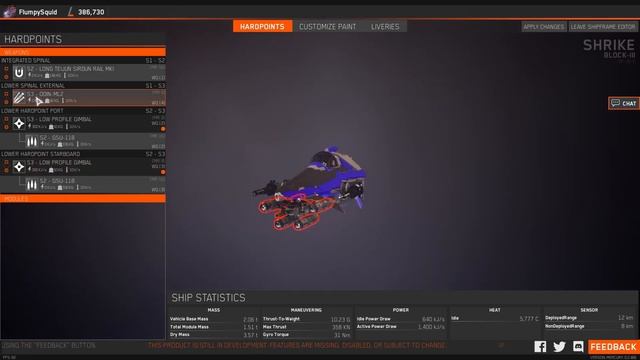Click orange dot on starboard gimbal row
Image resolution: width=640 pixels, height=360 pixels.
(x=163, y=172)
